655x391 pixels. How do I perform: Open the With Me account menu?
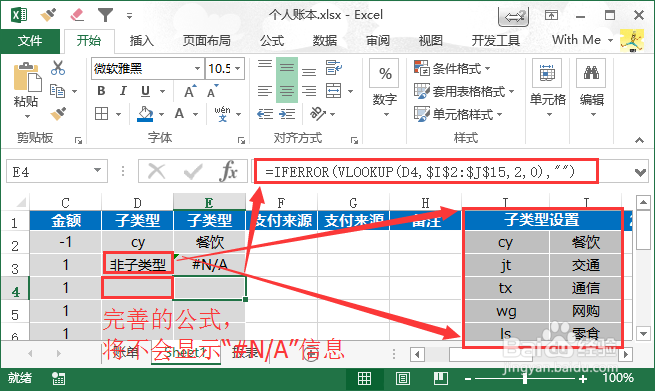coord(582,40)
